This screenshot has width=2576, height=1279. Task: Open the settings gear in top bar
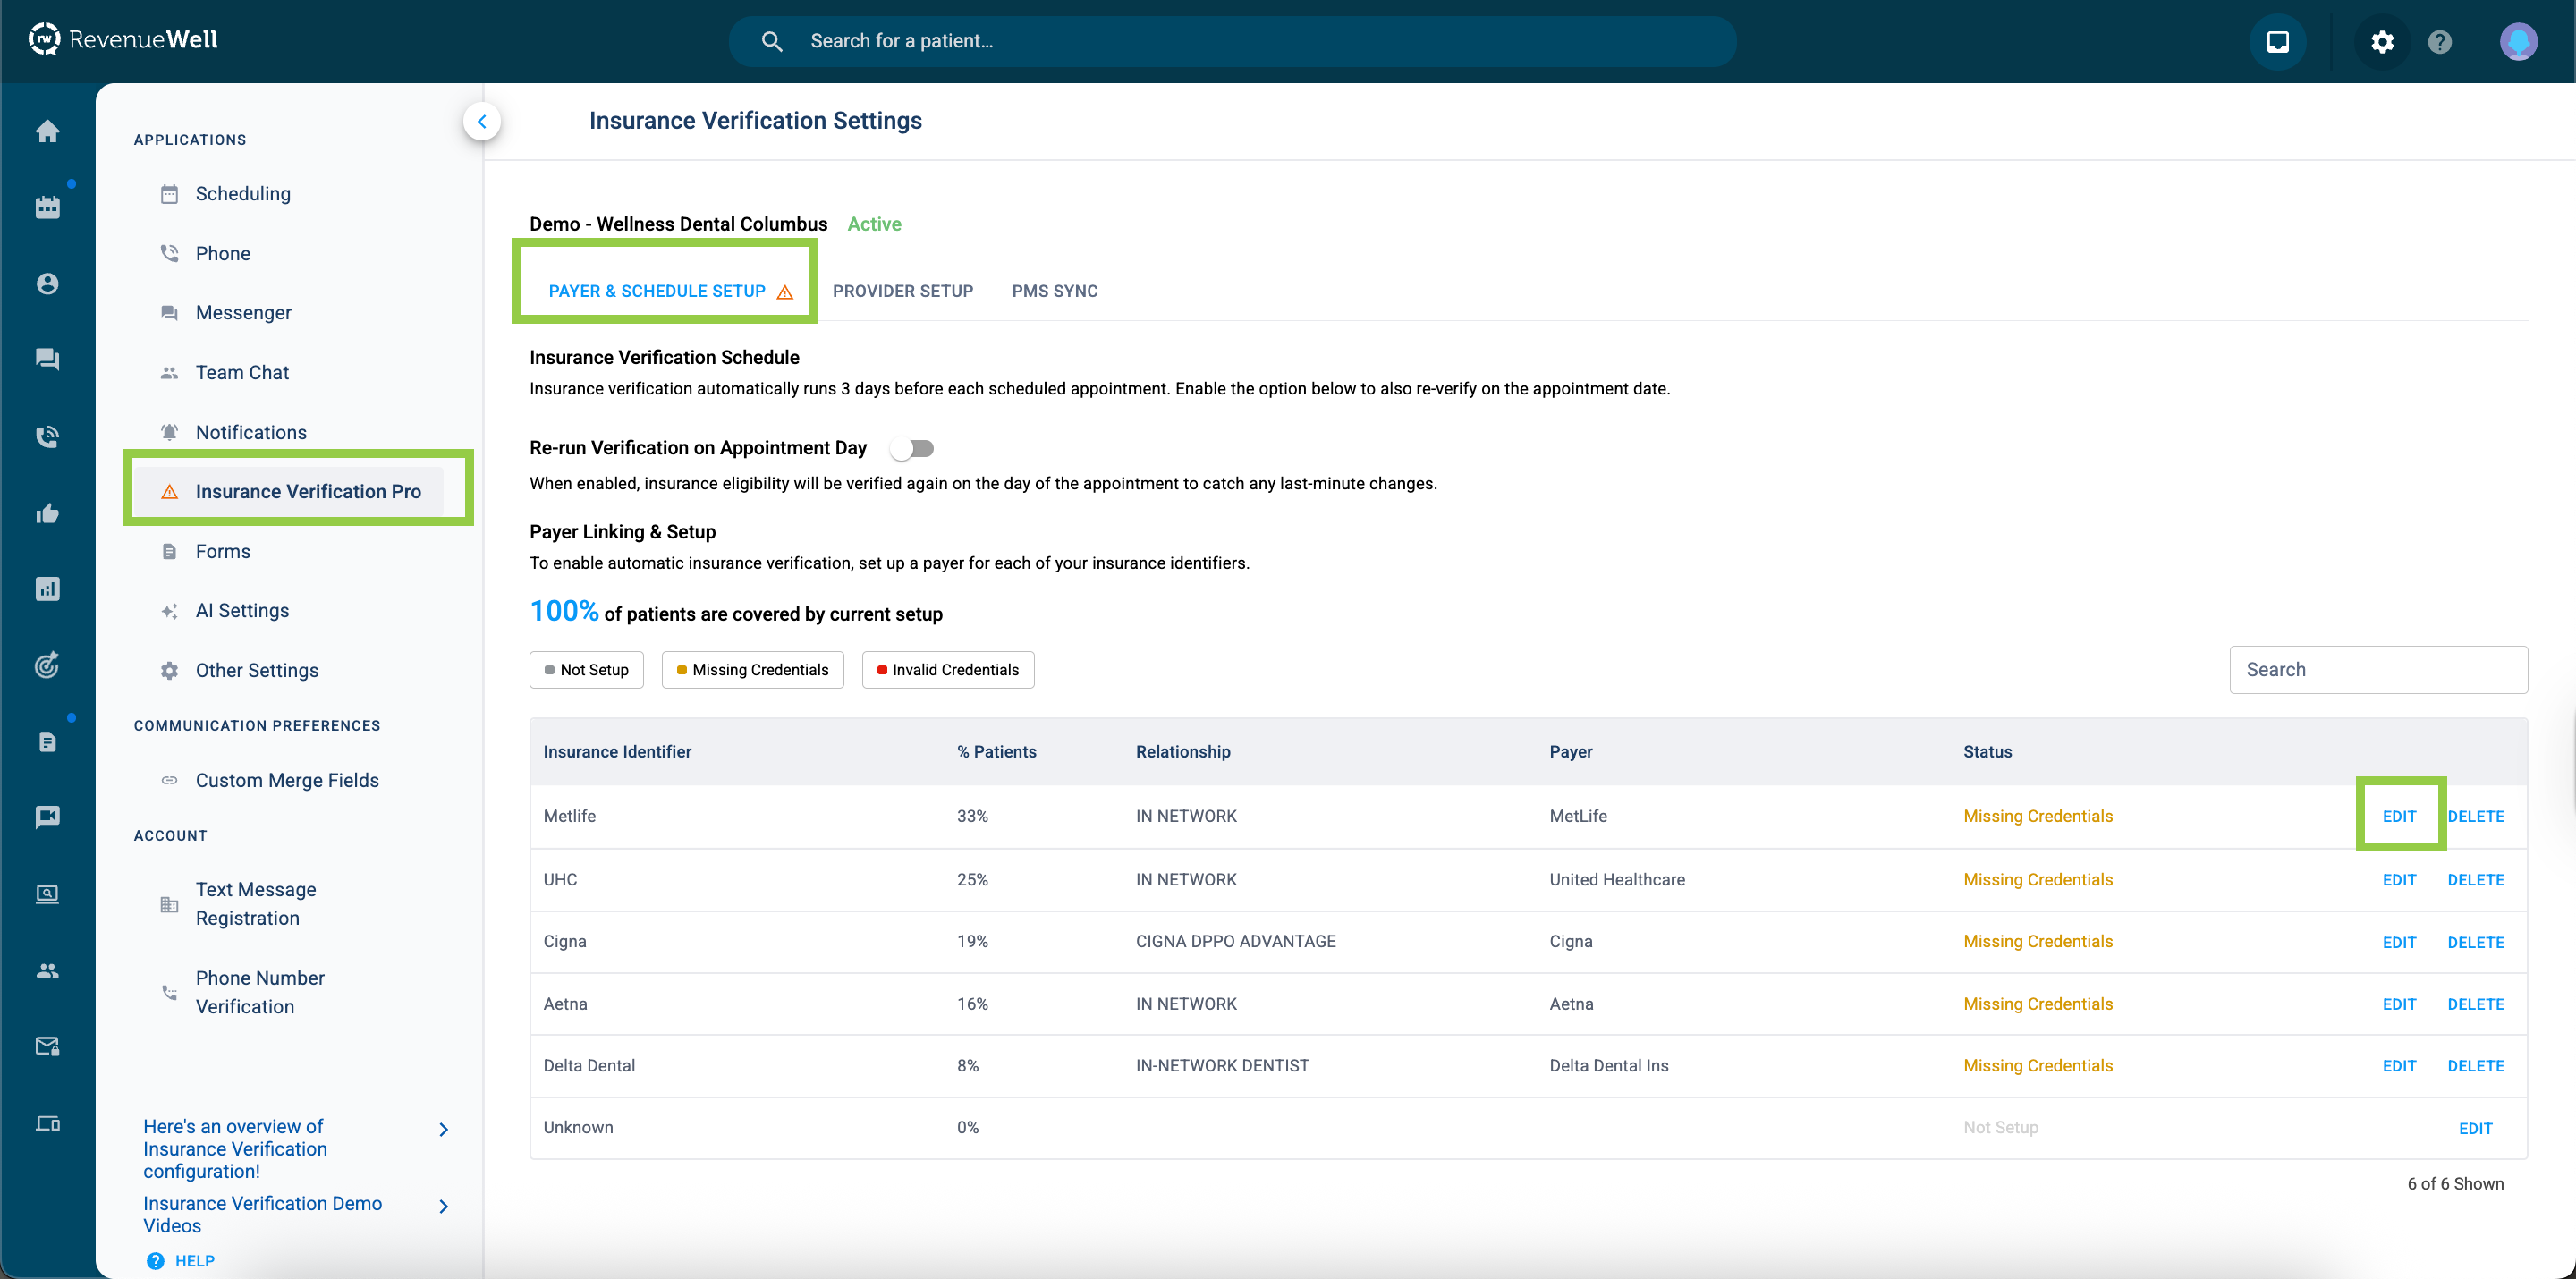click(2382, 41)
